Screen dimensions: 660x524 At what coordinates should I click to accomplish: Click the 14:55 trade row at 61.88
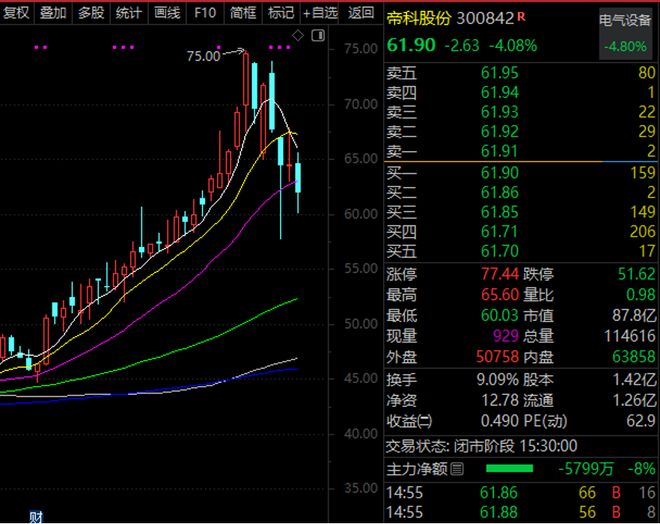[x=521, y=512]
